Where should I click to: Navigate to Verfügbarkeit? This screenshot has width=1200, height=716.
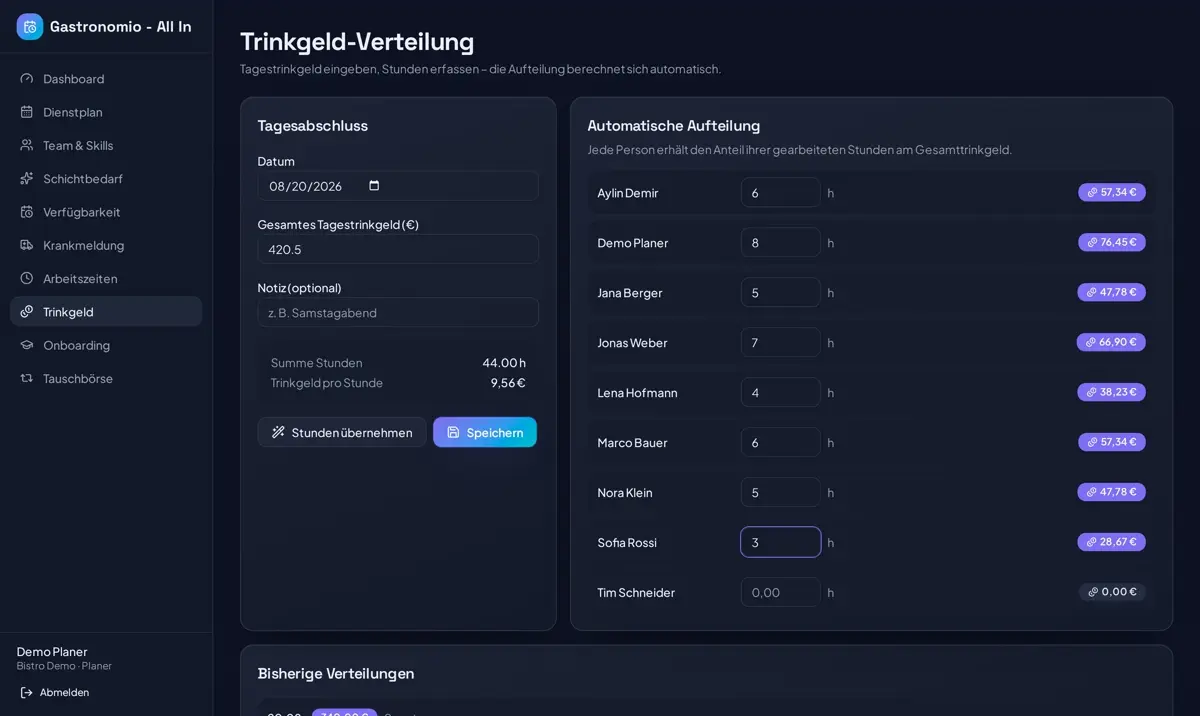click(x=106, y=212)
